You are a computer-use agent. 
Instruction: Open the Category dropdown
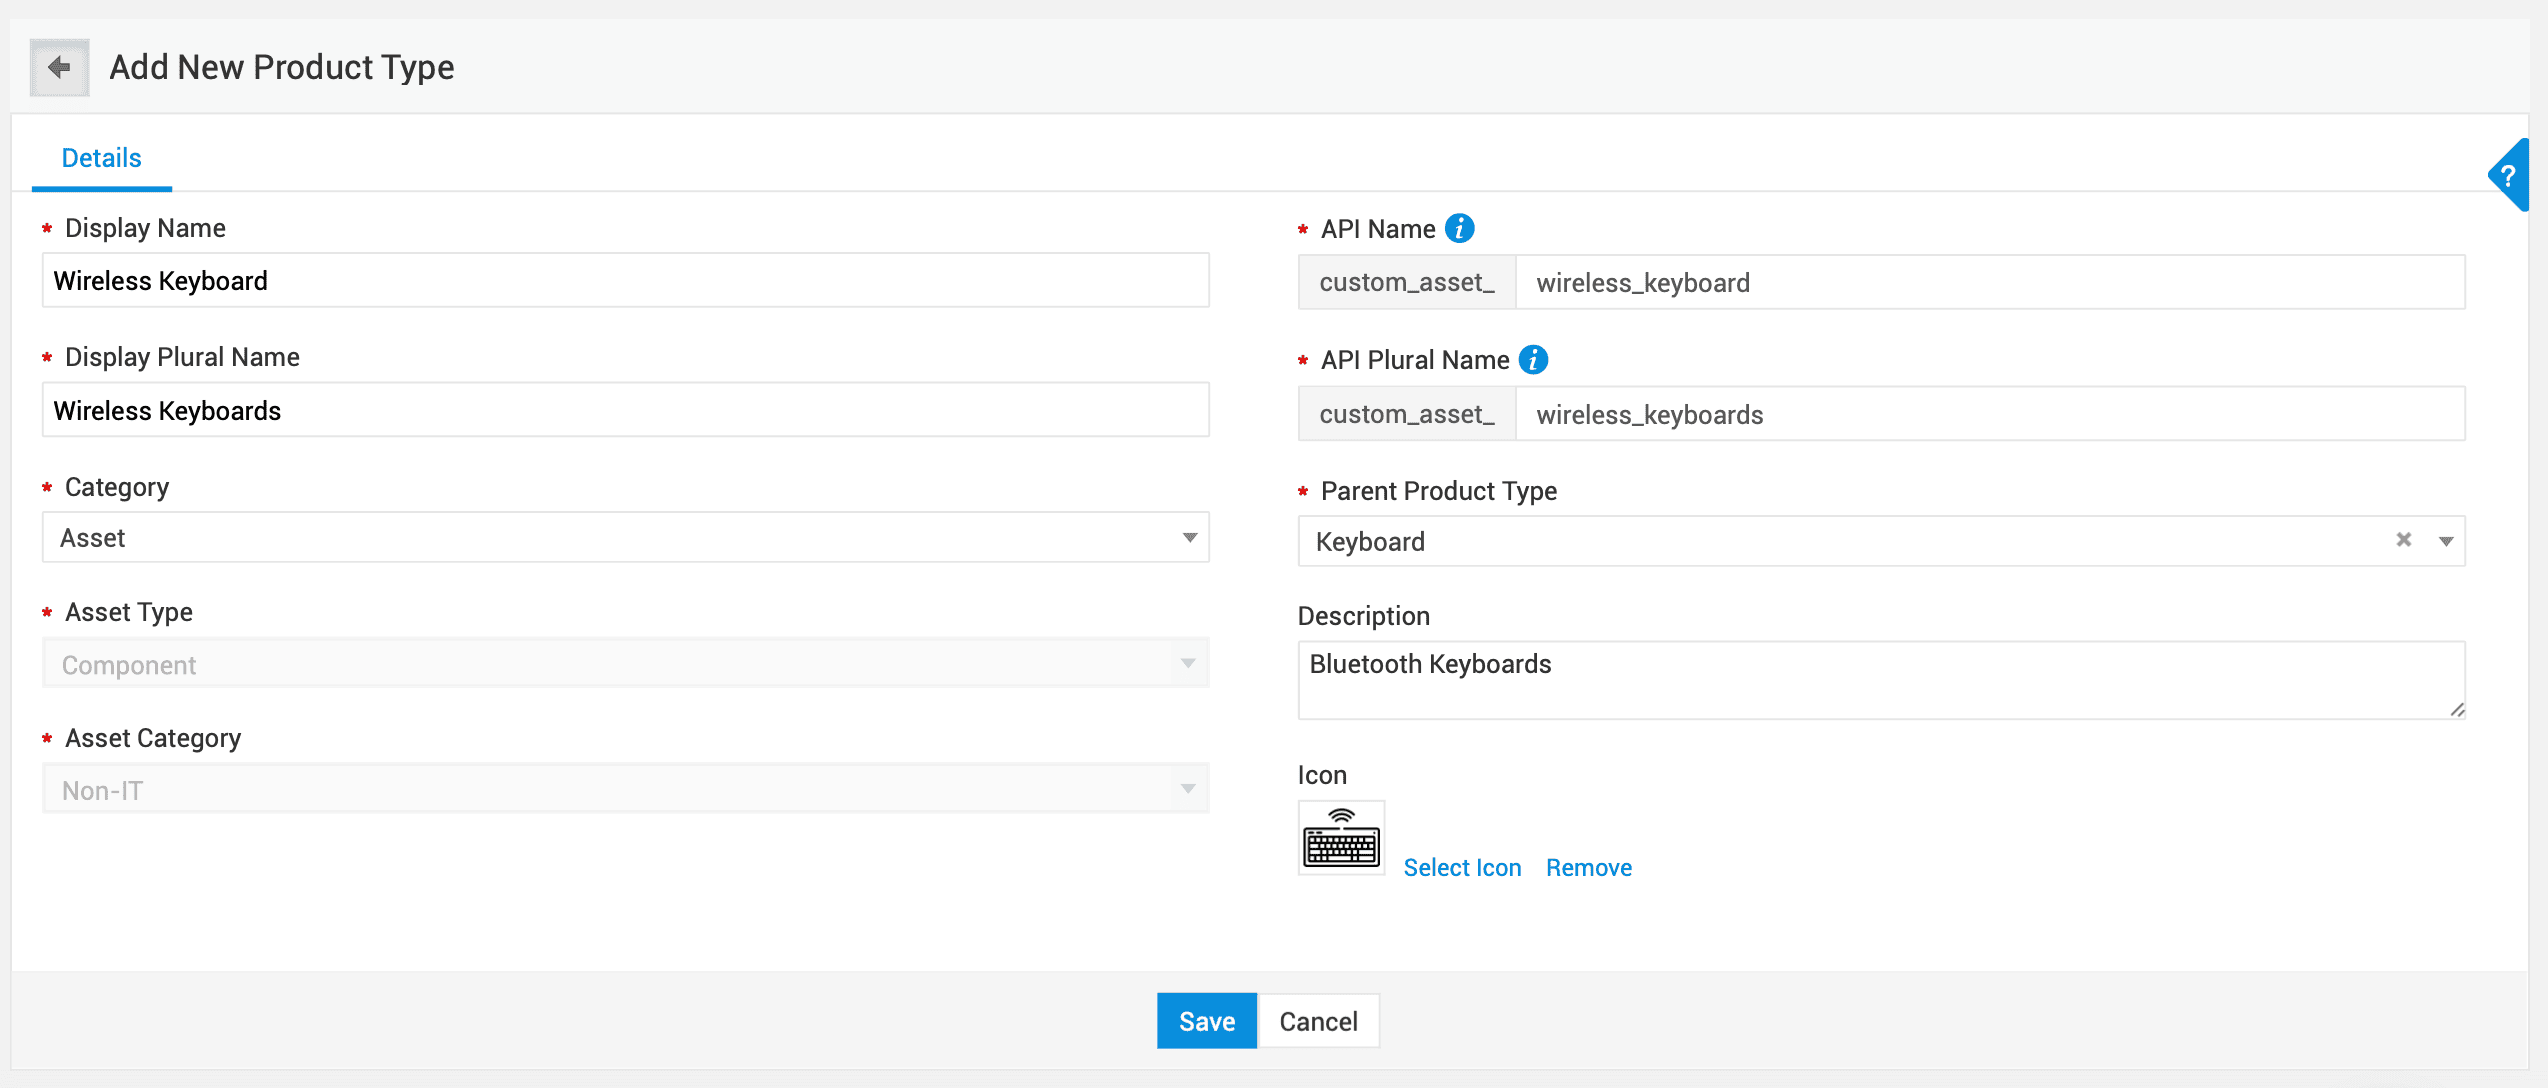(625, 538)
